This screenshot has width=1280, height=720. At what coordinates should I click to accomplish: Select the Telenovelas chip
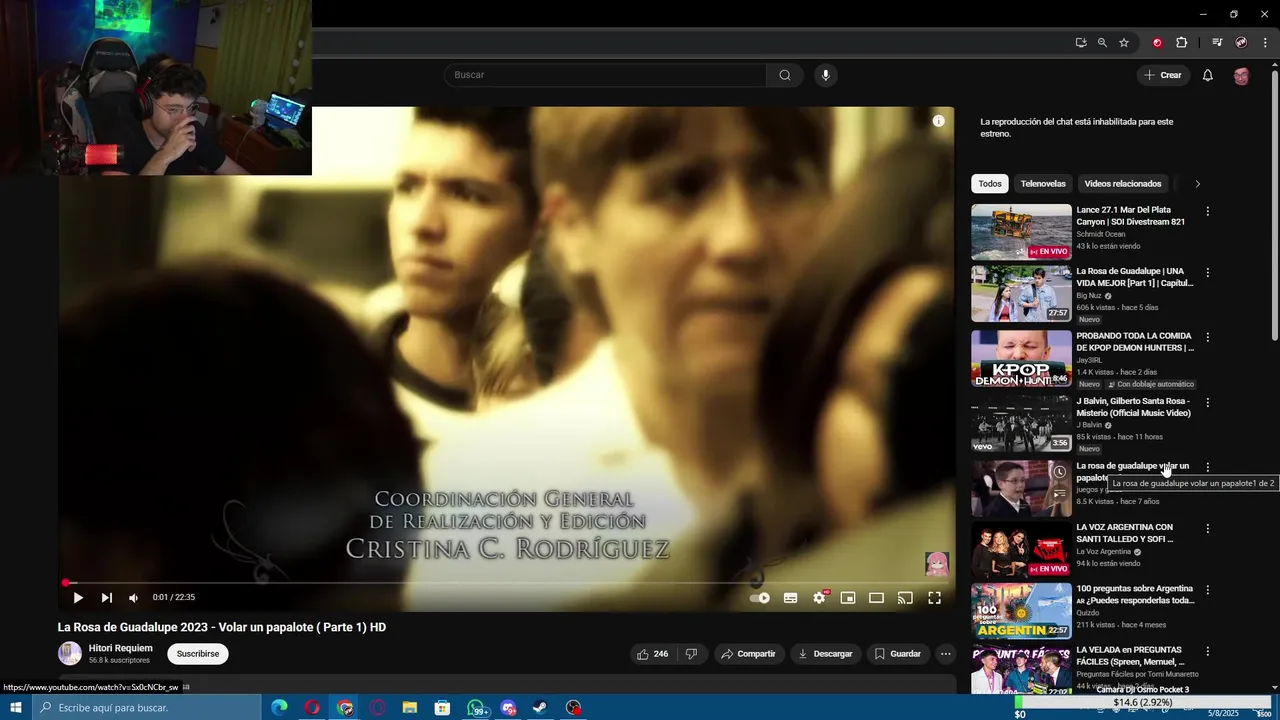click(1043, 184)
